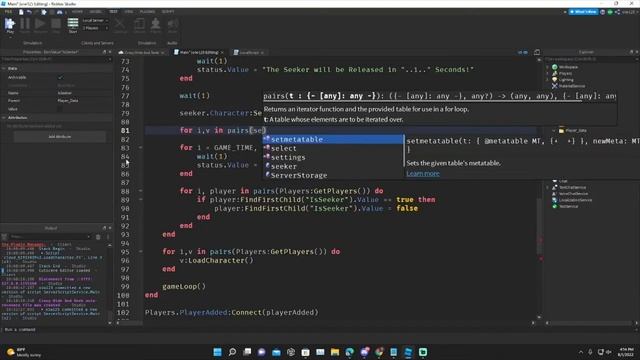Click the system clock on the taskbar
The image size is (640, 360).
[626, 352]
